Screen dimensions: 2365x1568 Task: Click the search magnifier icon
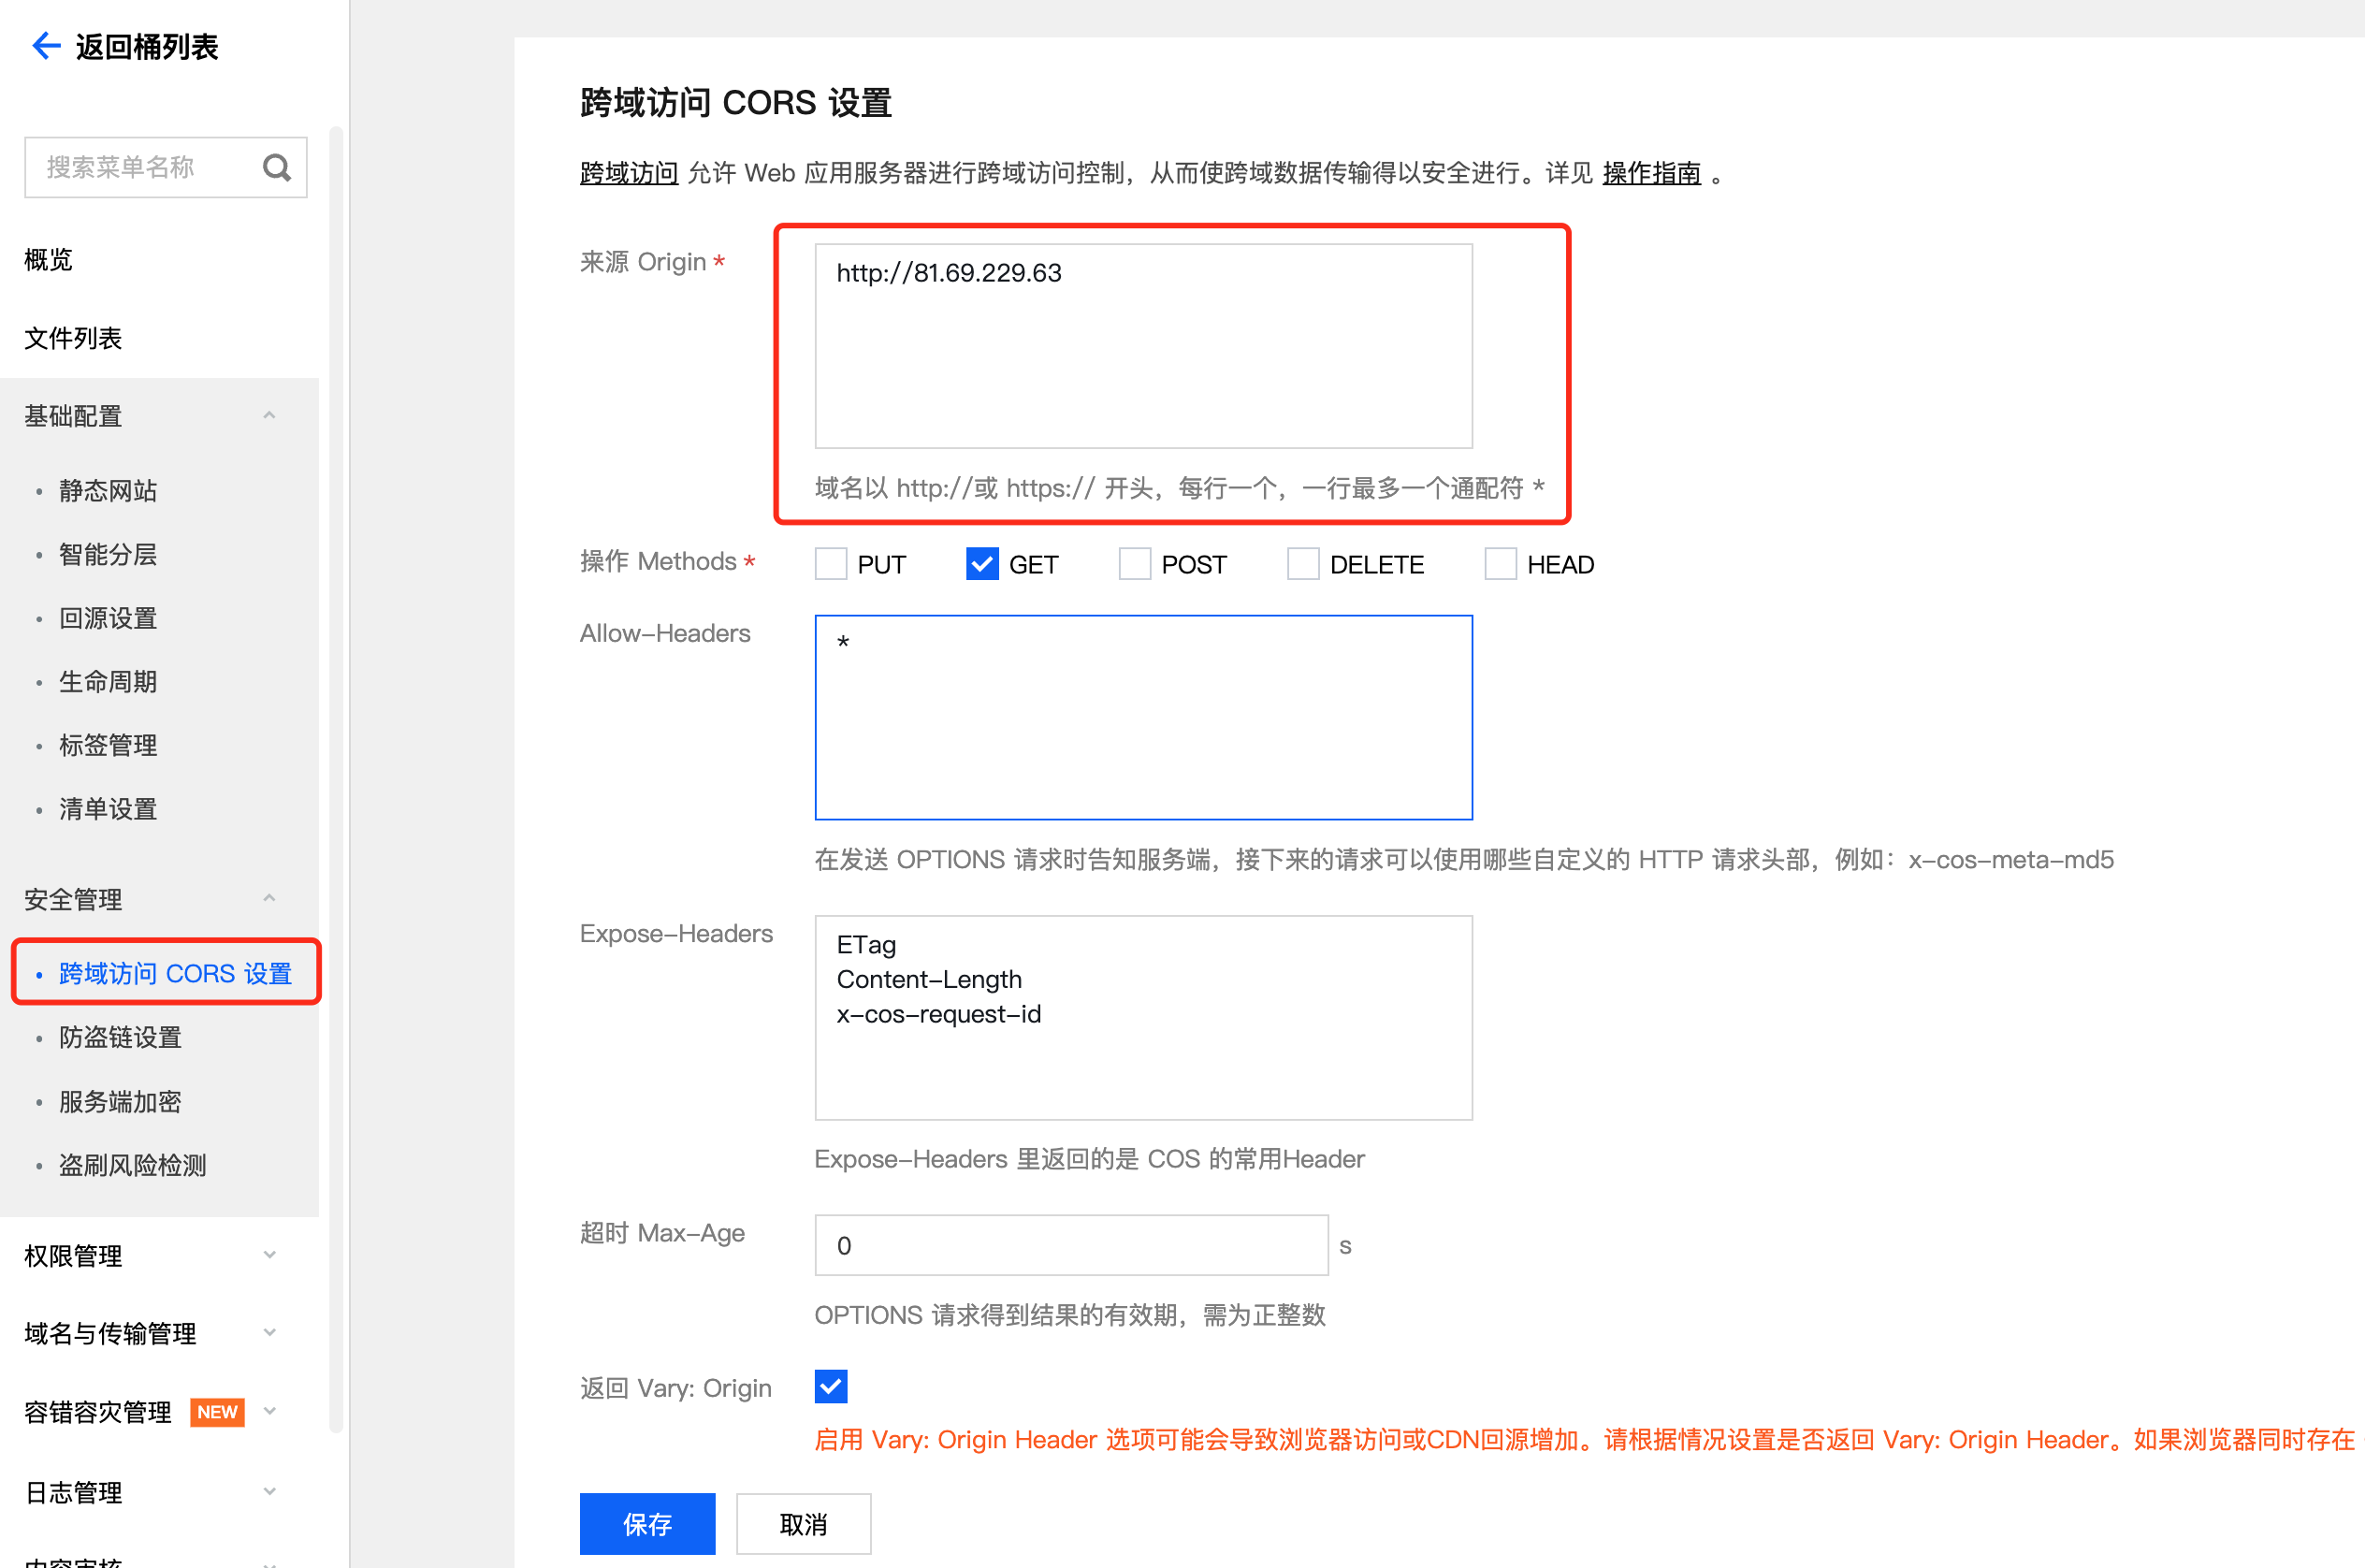coord(277,167)
